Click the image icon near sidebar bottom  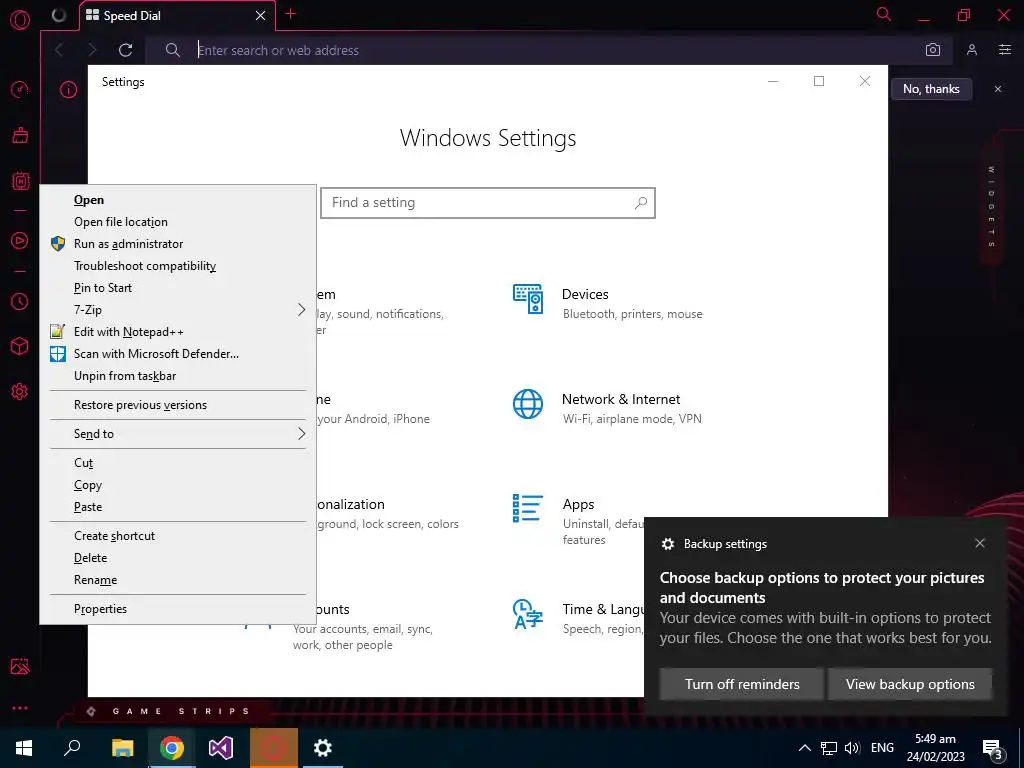[20, 666]
